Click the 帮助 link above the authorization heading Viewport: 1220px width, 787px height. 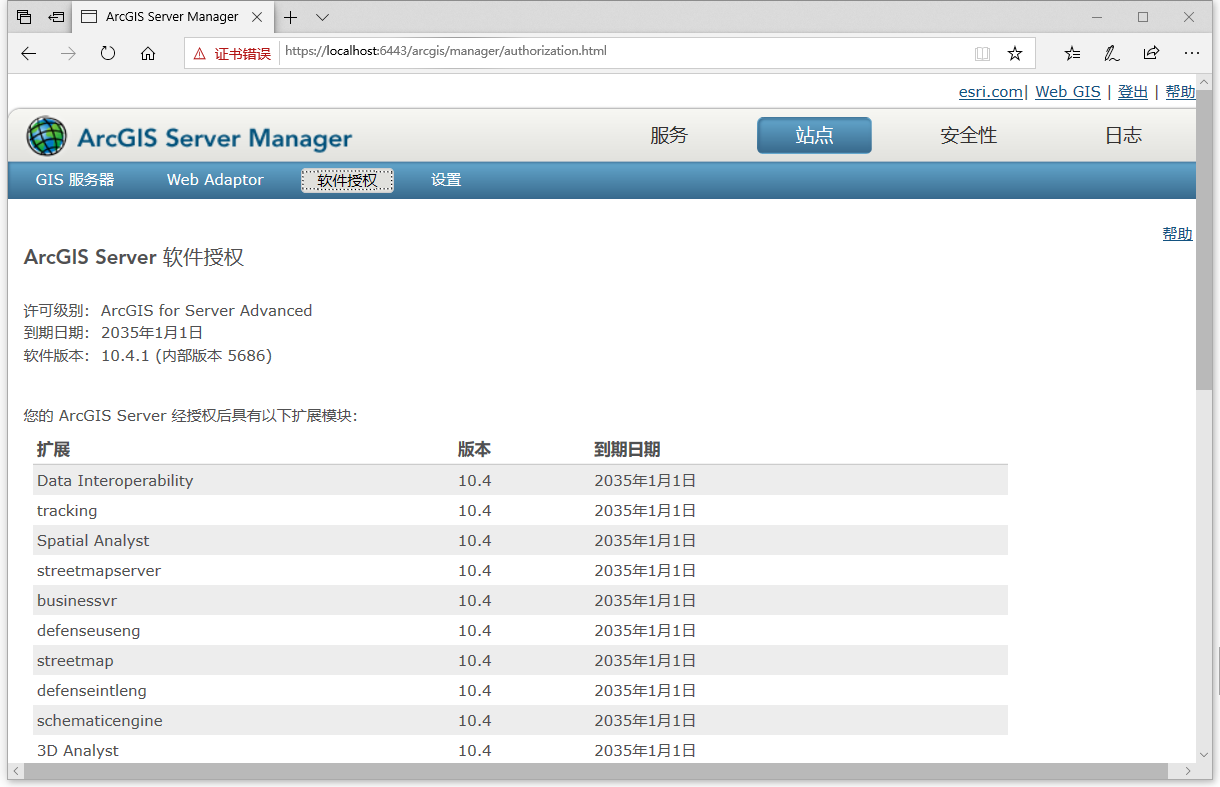(x=1177, y=234)
